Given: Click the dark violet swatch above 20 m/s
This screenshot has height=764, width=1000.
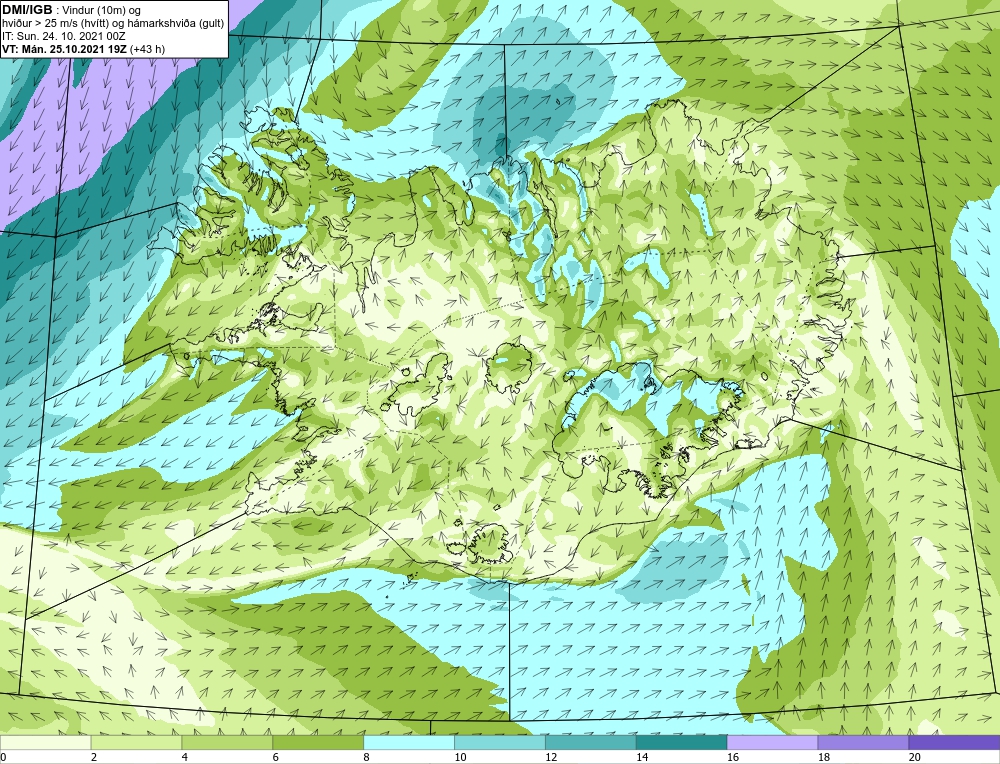Looking at the screenshot, I should [954, 742].
